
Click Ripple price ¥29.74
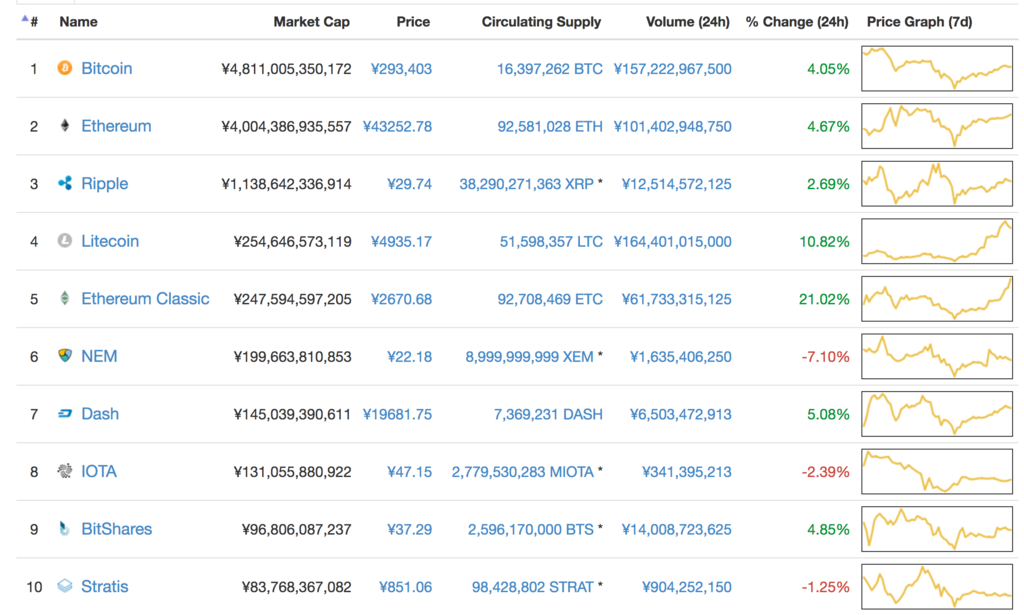coord(409,184)
